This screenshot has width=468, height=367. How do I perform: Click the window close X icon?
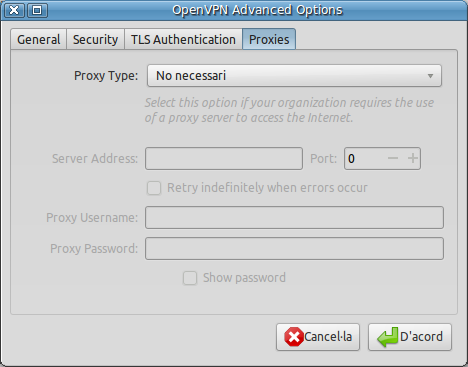tap(14, 10)
